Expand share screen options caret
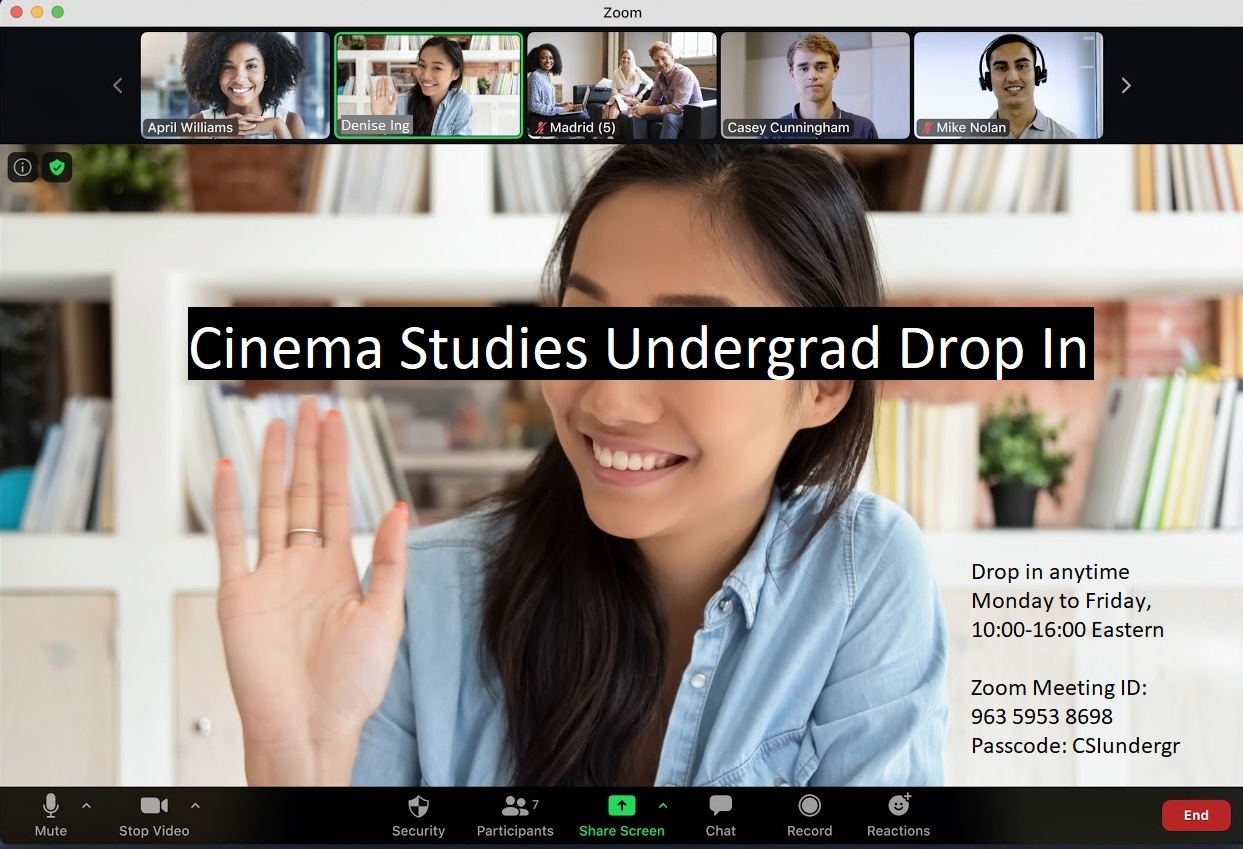1243x849 pixels. tap(663, 805)
